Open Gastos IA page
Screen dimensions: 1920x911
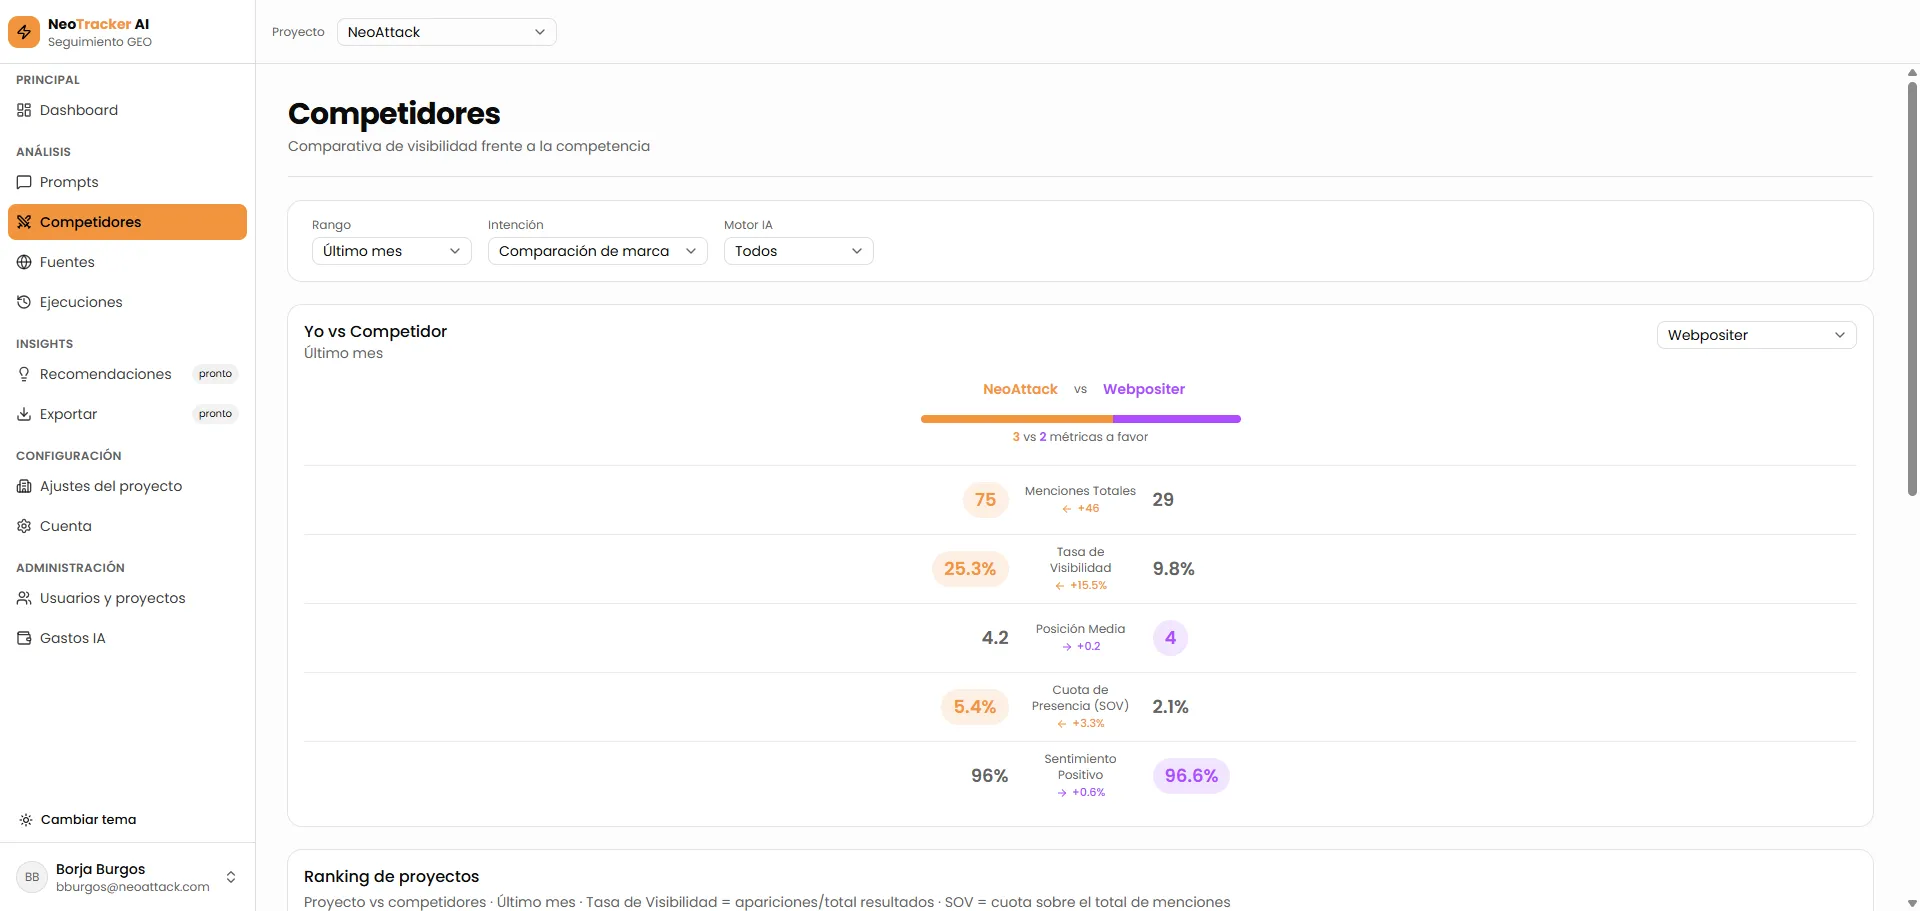point(127,638)
